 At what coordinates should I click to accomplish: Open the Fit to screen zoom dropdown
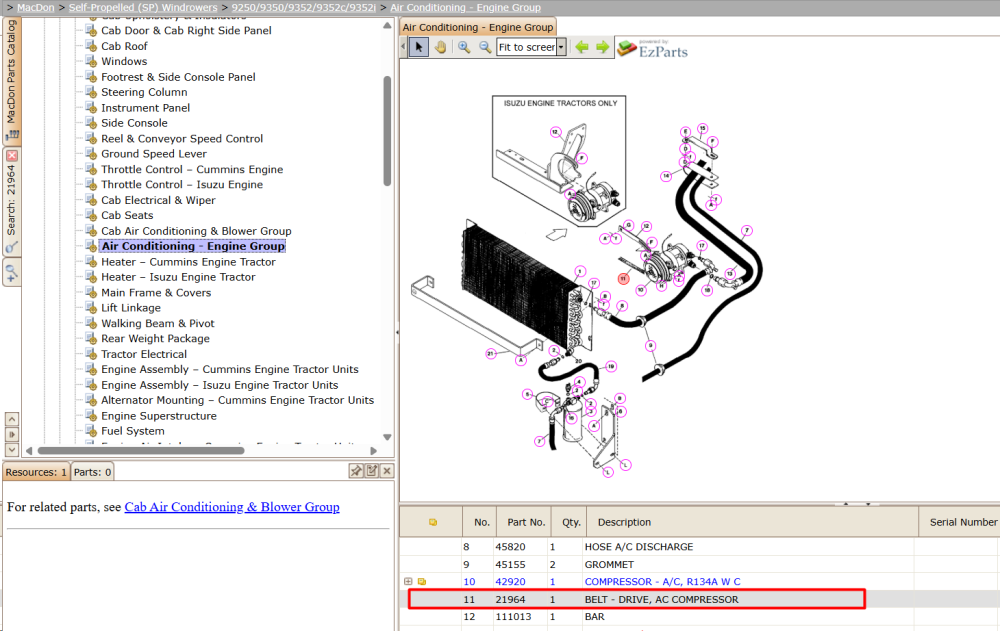pos(561,47)
